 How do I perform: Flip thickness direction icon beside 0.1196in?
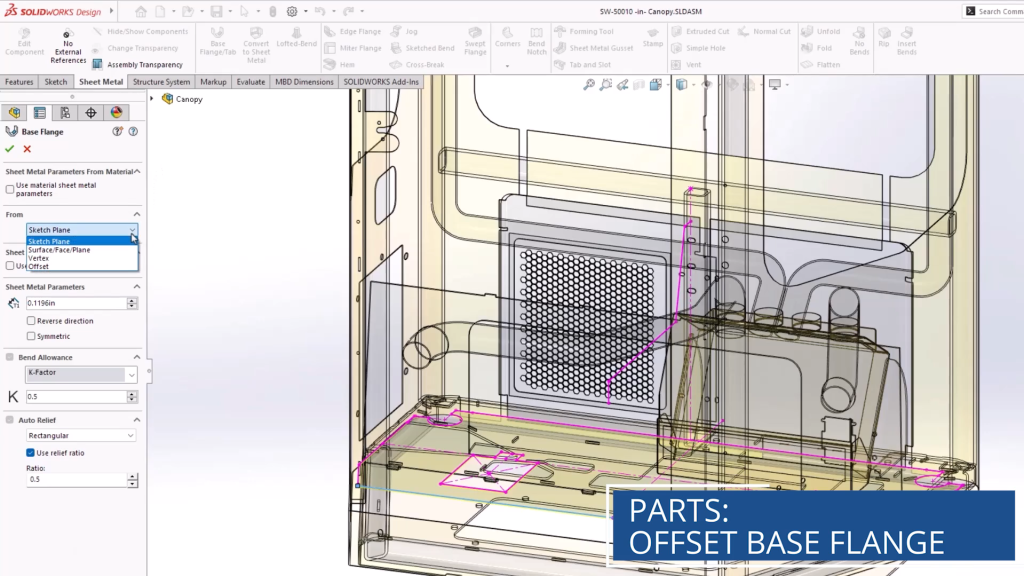[13, 303]
